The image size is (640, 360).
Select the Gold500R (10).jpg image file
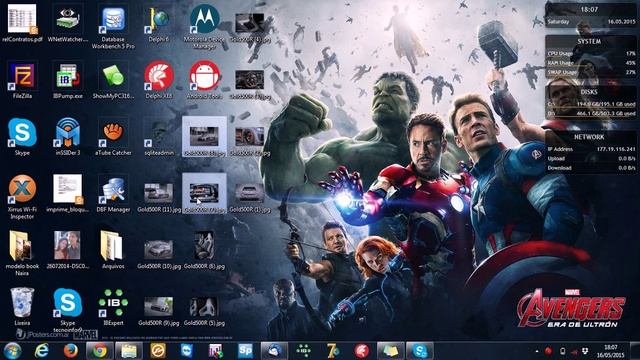[159, 254]
